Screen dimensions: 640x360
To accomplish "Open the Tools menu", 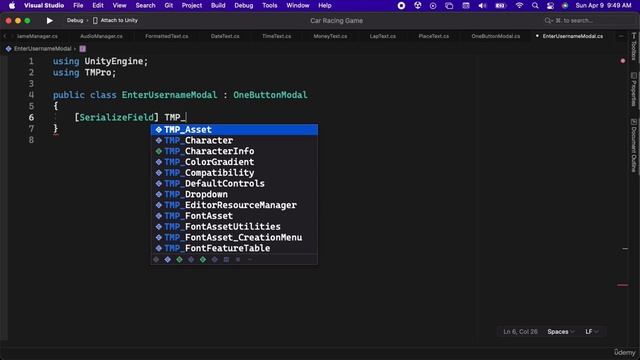I will click(269, 5).
